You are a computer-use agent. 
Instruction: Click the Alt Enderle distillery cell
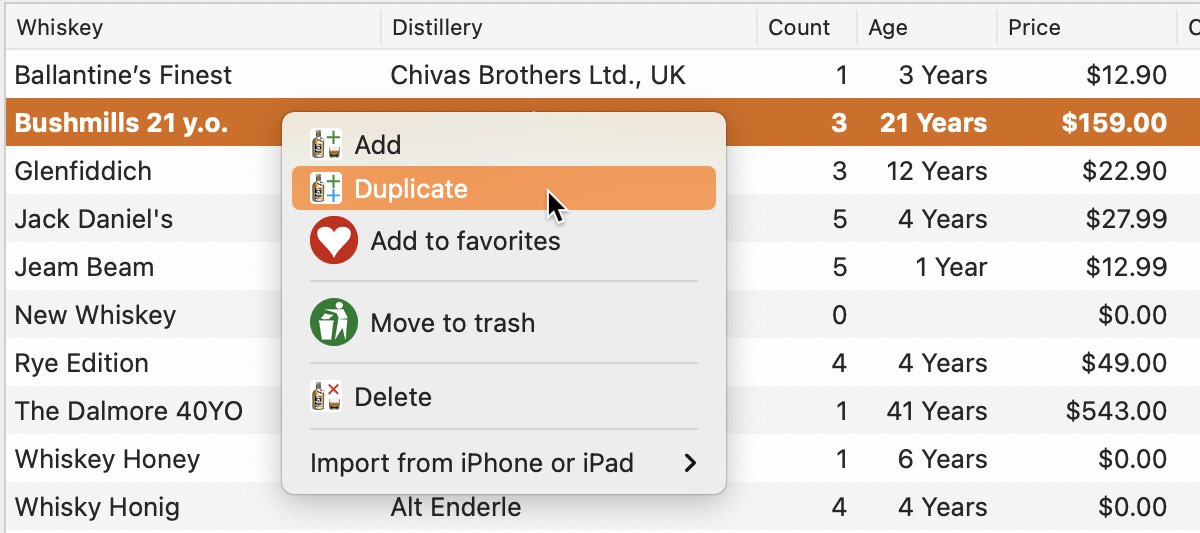(456, 507)
